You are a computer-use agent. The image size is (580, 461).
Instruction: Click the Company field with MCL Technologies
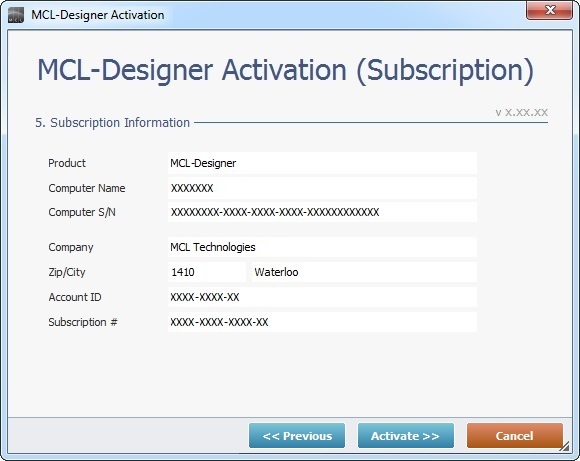[x=322, y=247]
